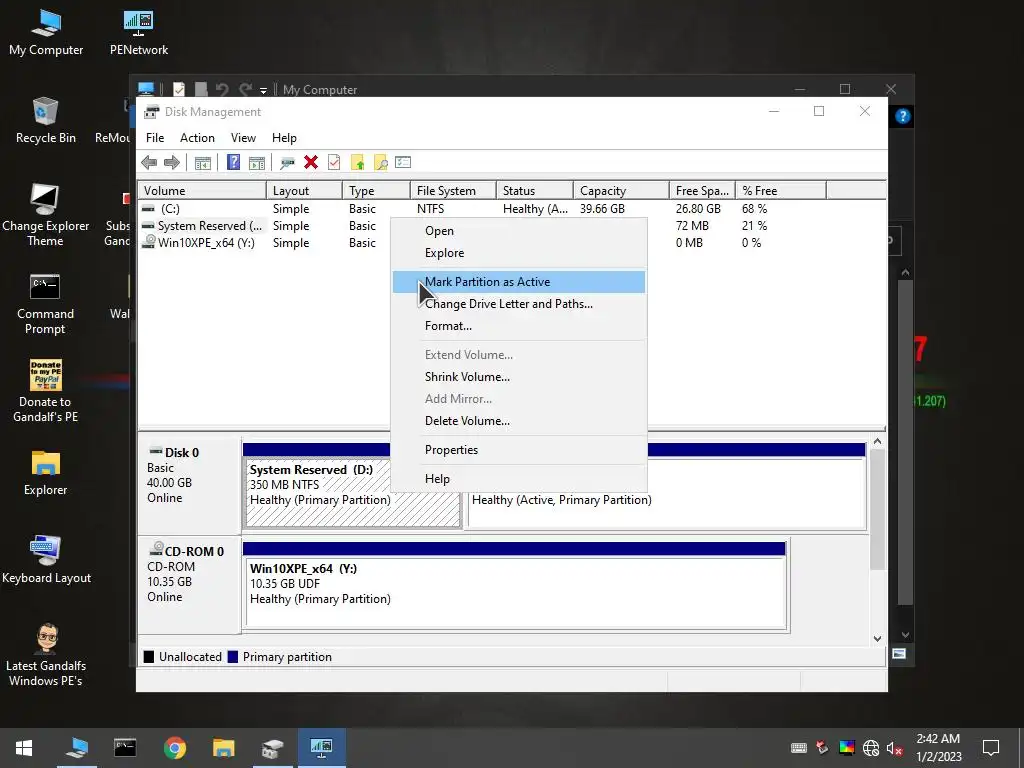Open PENetwork desktop icon
The image size is (1024, 768).
138,33
